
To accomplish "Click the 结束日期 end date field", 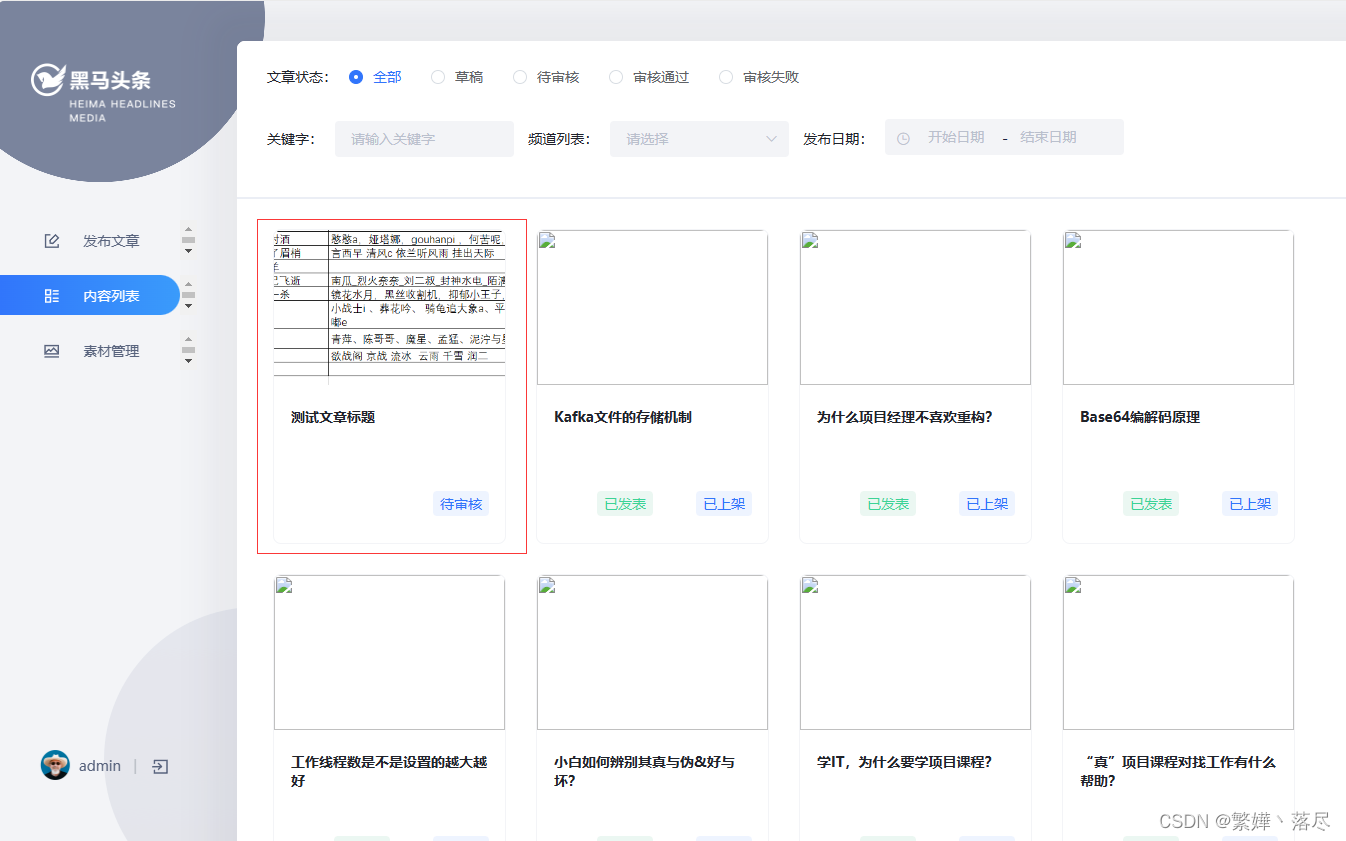I will 1048,137.
